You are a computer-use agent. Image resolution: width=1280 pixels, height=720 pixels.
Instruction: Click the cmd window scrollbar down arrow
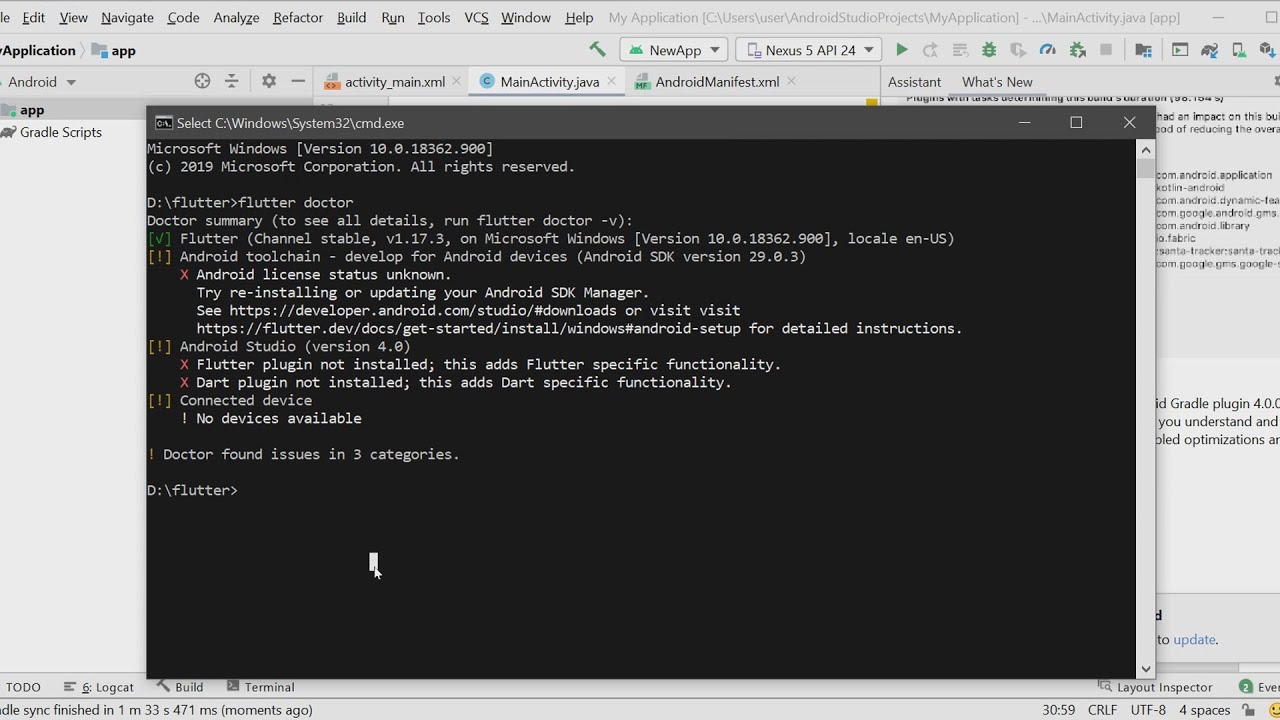1146,669
